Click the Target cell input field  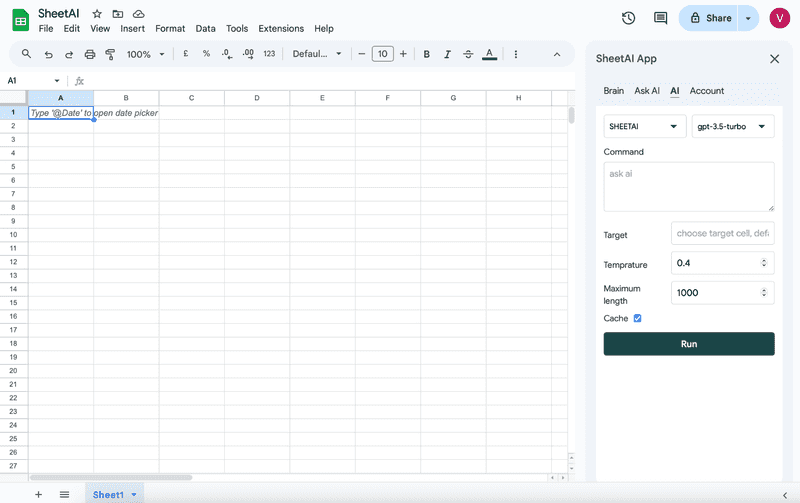[722, 234]
